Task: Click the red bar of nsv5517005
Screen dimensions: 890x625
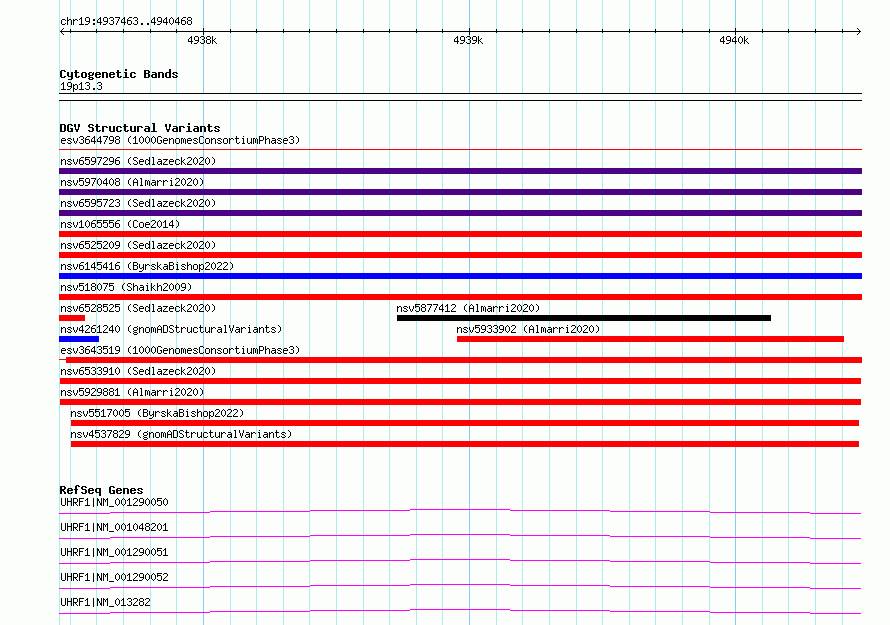Action: pyautogui.click(x=465, y=423)
